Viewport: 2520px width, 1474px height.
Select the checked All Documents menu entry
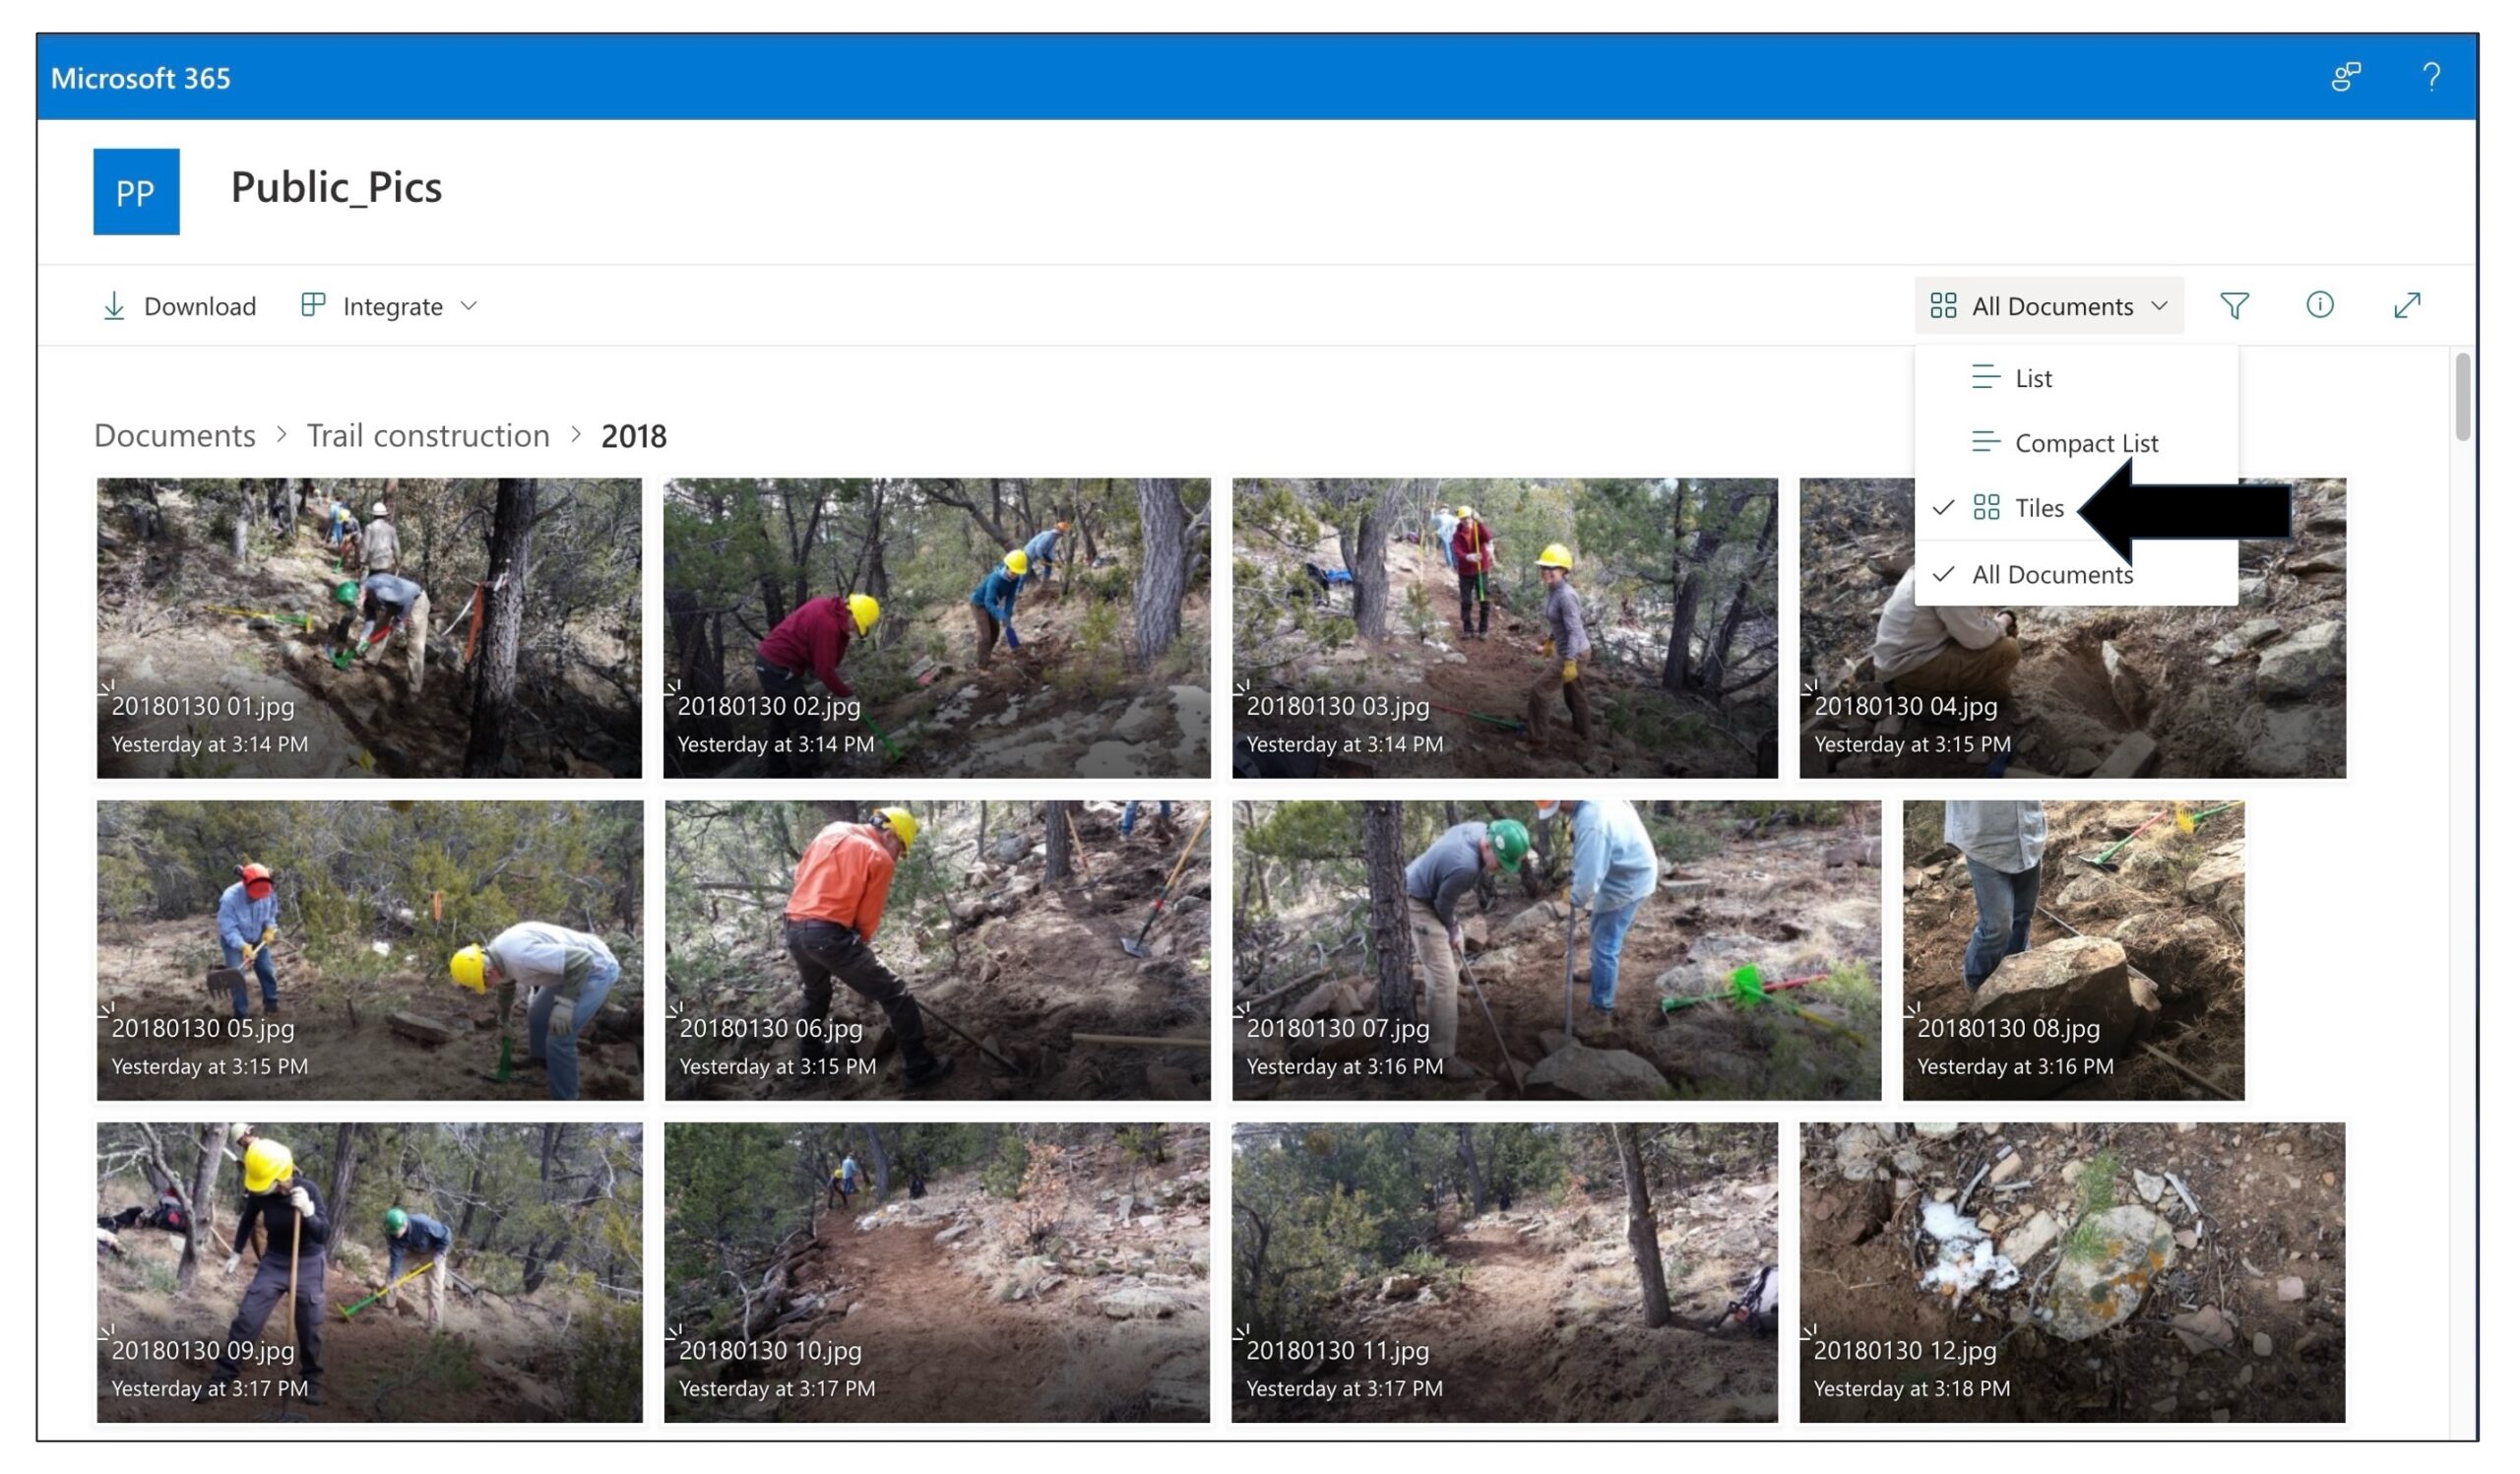click(2051, 575)
